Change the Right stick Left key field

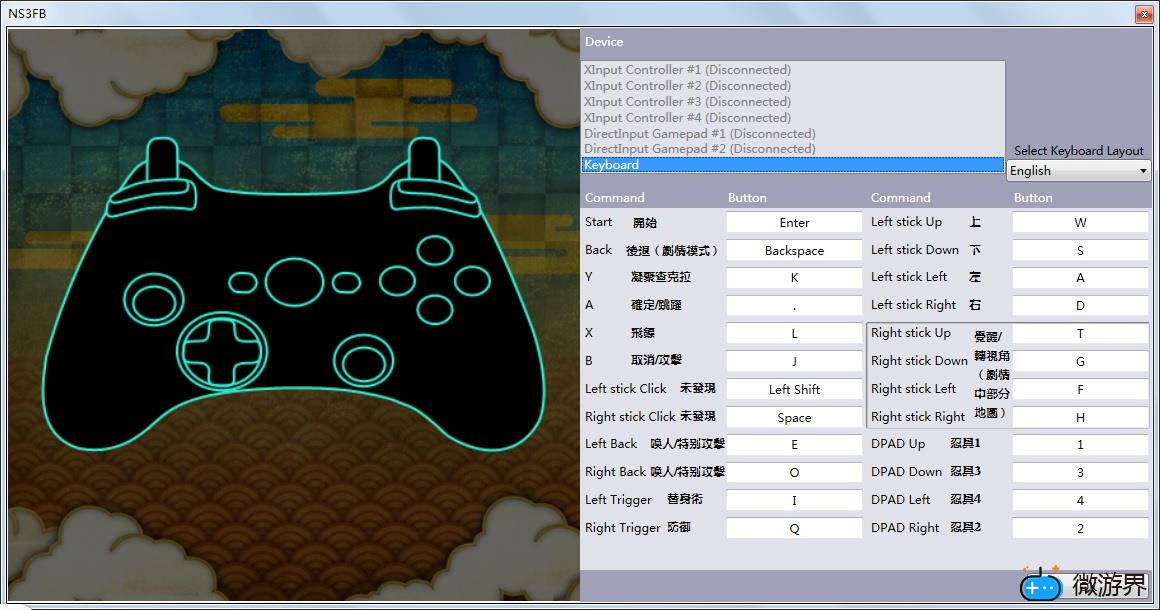1080,390
